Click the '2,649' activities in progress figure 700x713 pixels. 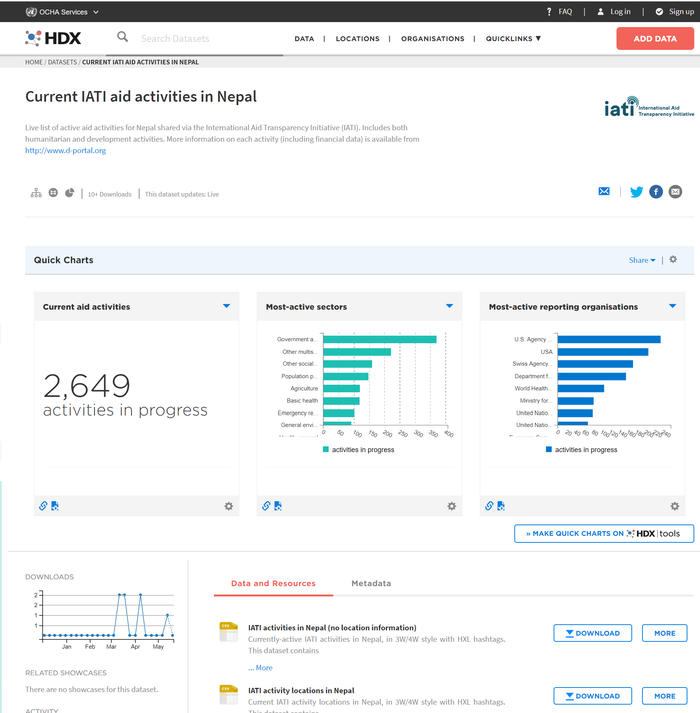(86, 386)
